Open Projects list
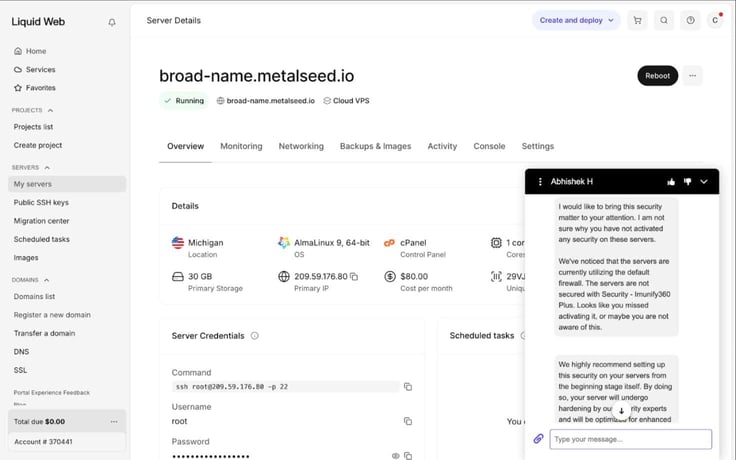 click(33, 127)
